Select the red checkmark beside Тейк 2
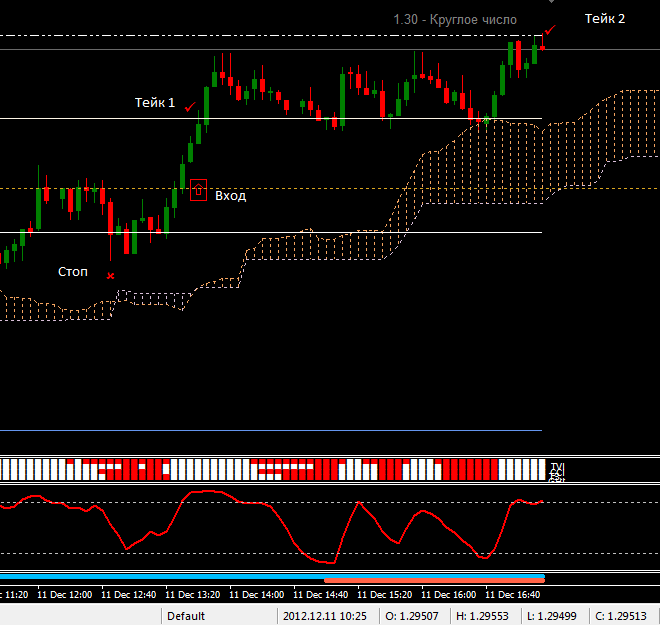The image size is (660, 625). tap(550, 30)
